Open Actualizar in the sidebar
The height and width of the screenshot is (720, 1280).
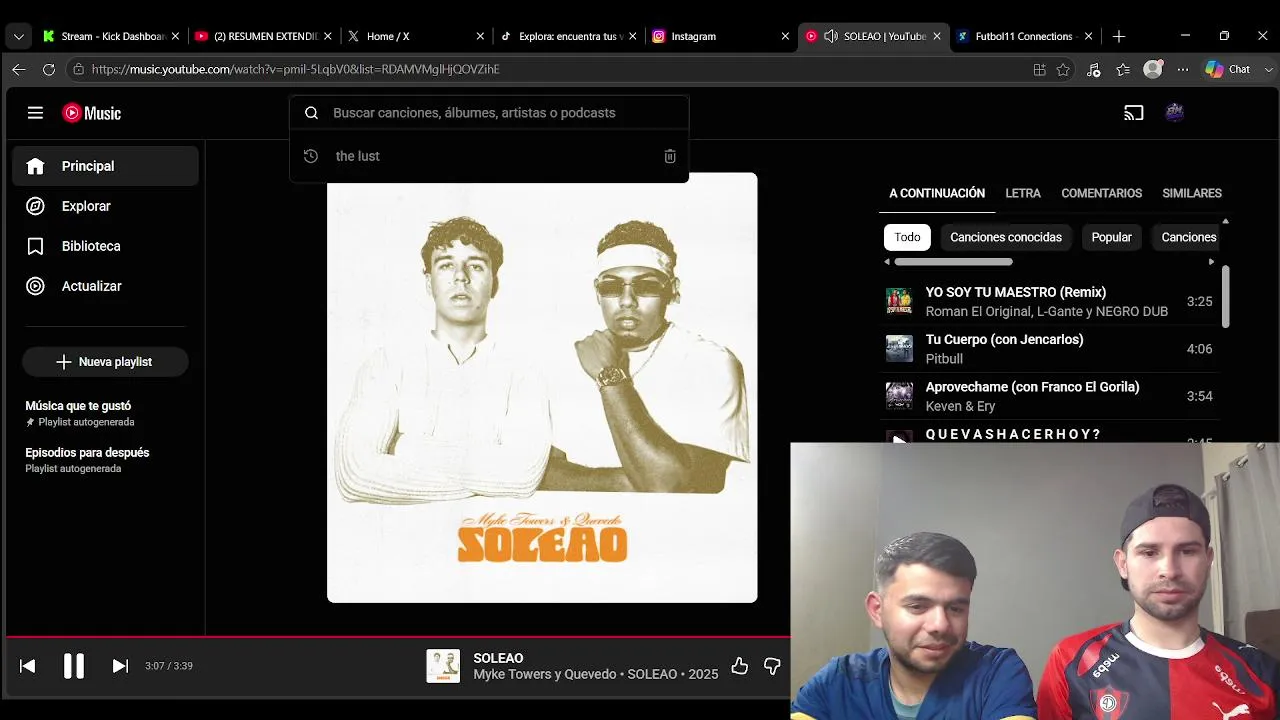(x=105, y=286)
